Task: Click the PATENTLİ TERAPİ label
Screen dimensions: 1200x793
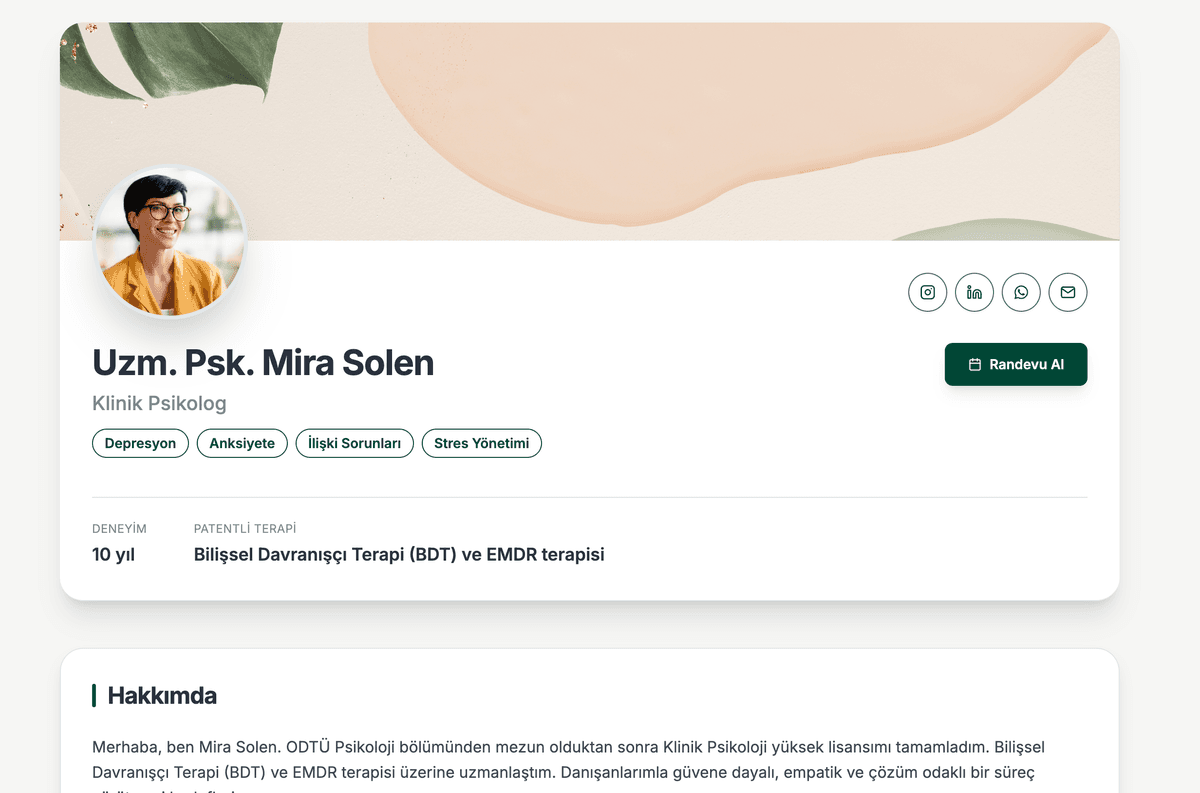Action: (x=245, y=528)
